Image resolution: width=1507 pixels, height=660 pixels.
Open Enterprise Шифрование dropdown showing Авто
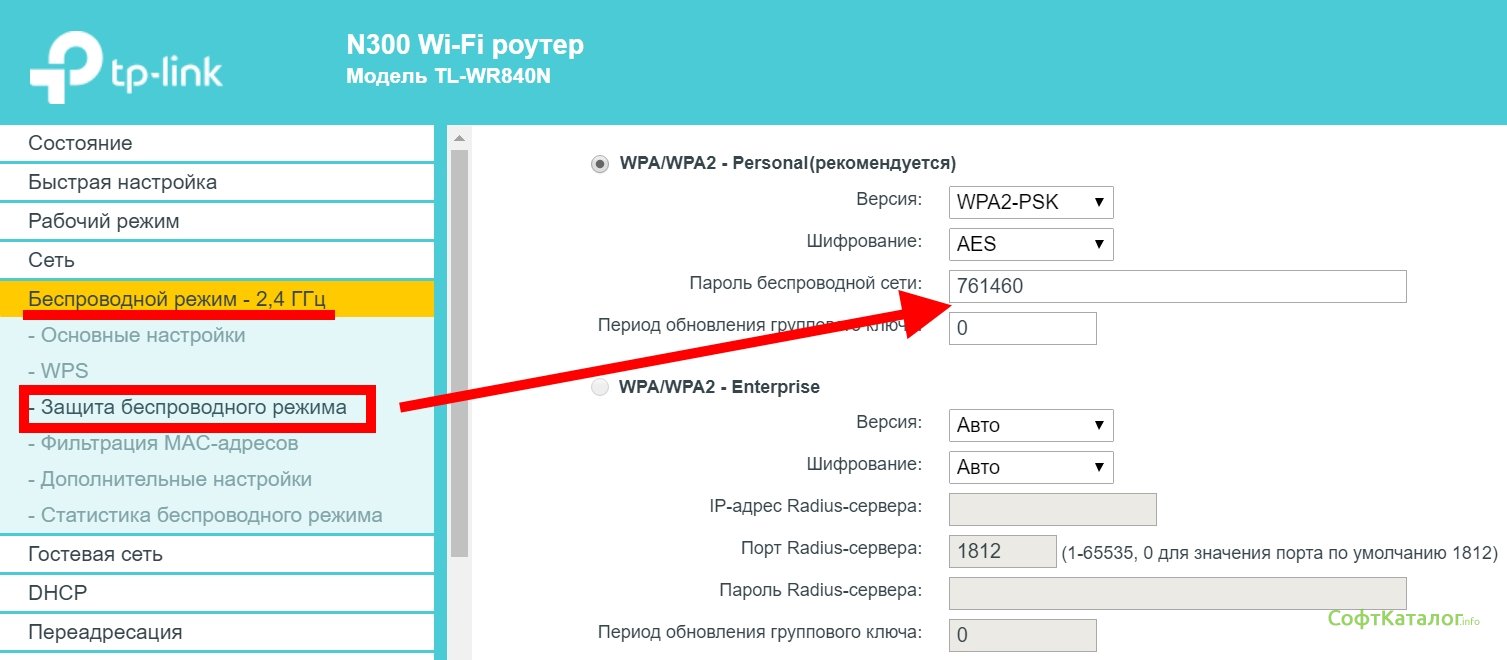point(1031,466)
